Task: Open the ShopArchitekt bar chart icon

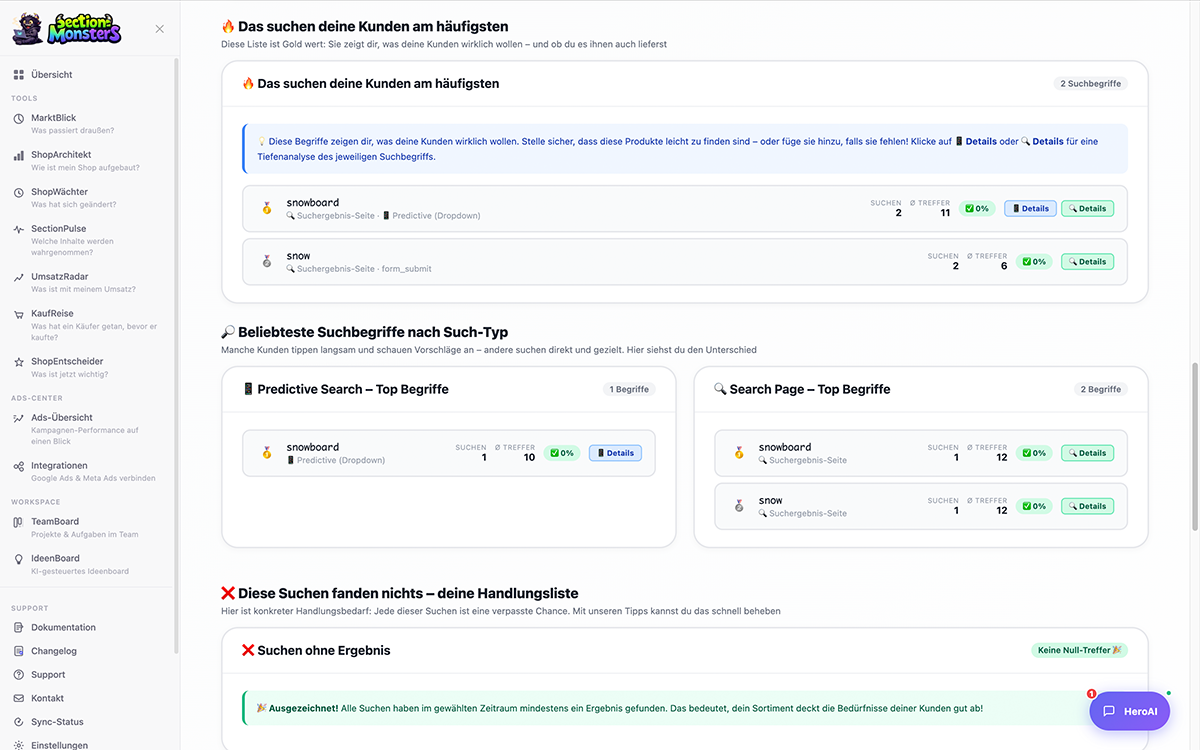Action: tap(19, 155)
